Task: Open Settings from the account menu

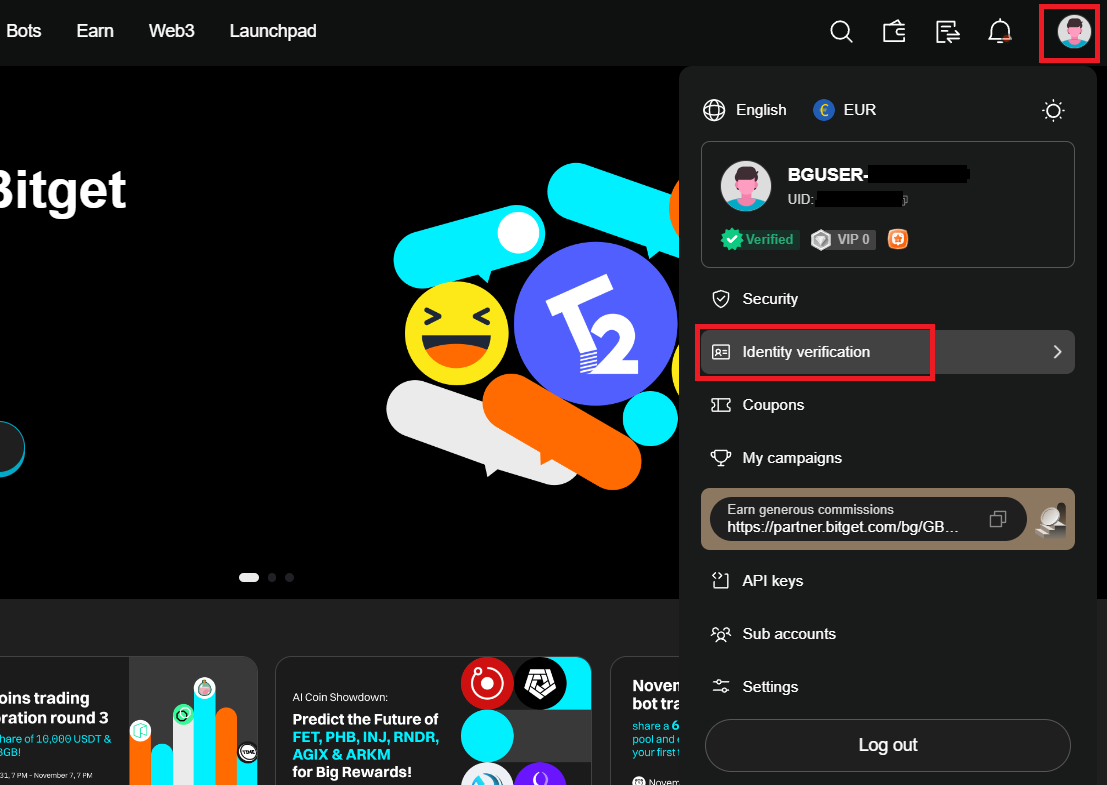Action: pos(887,686)
